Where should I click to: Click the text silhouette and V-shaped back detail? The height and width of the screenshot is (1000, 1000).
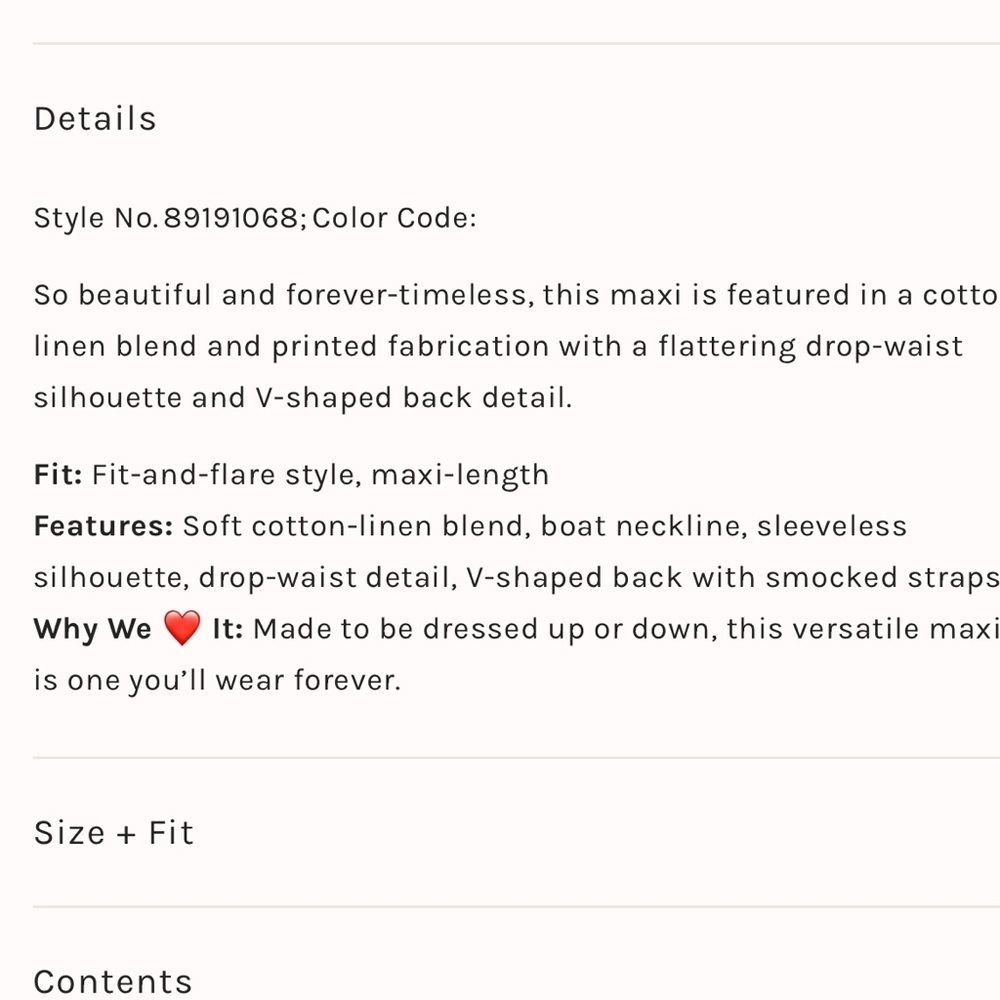tap(303, 399)
